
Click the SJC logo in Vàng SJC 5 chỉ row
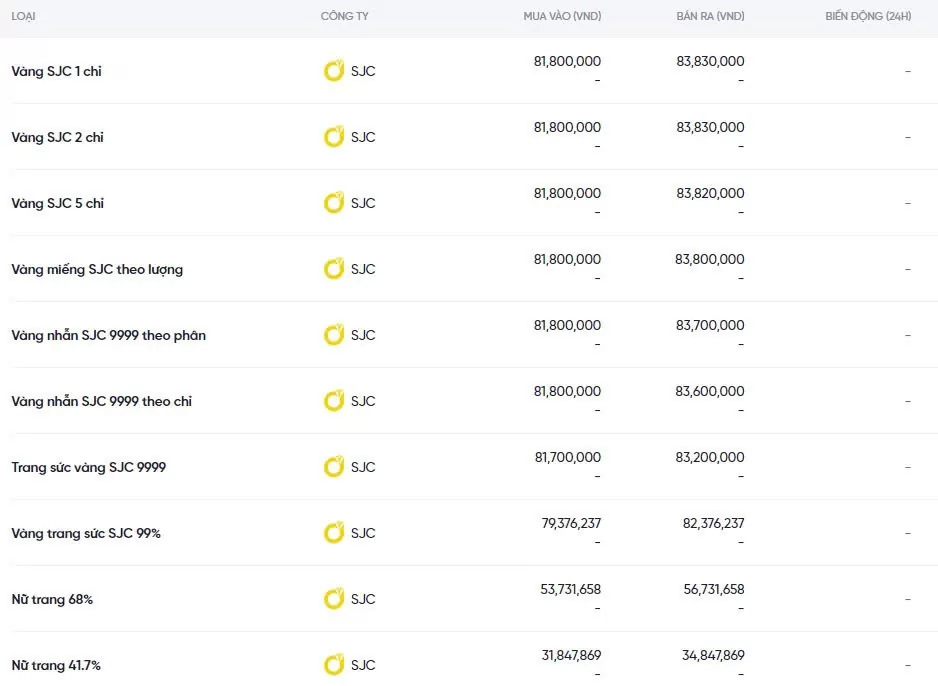click(334, 203)
